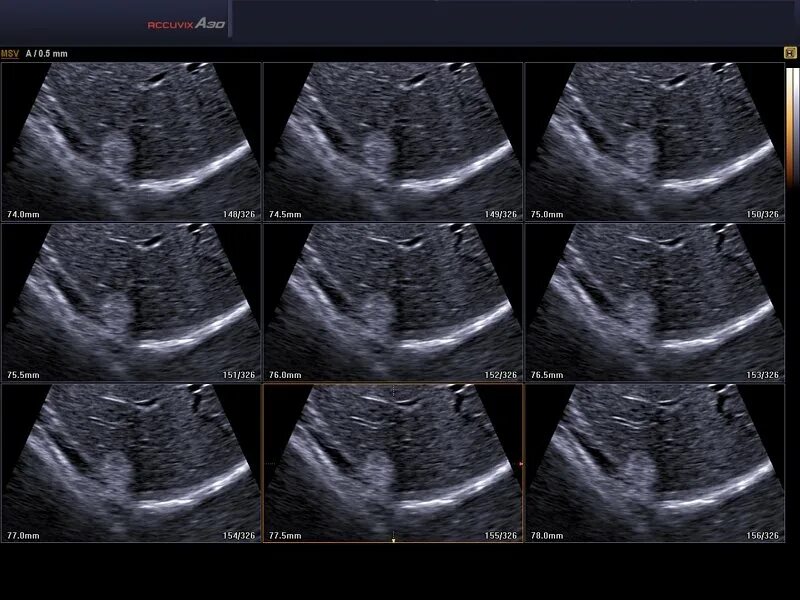Click the 153/326 slice counter
The width and height of the screenshot is (800, 600).
763,375
